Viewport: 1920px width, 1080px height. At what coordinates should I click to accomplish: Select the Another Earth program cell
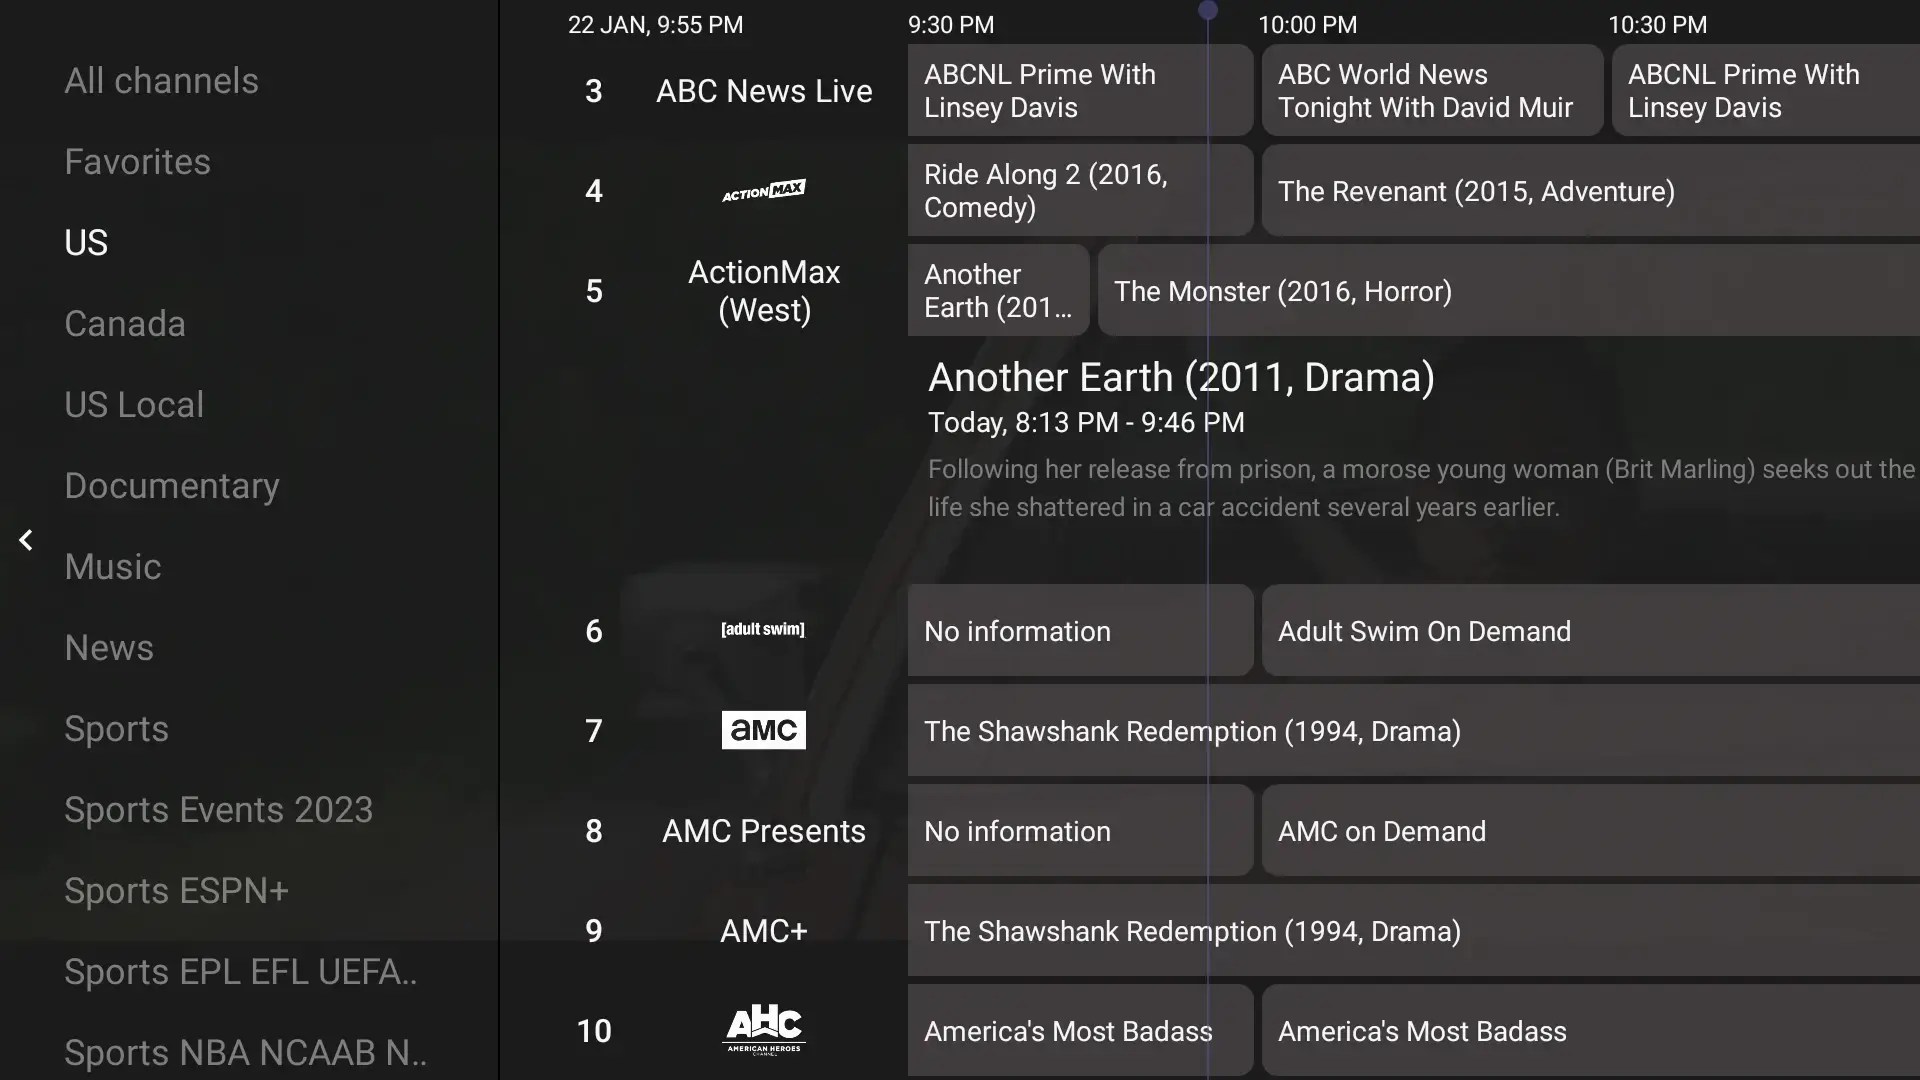tap(998, 290)
